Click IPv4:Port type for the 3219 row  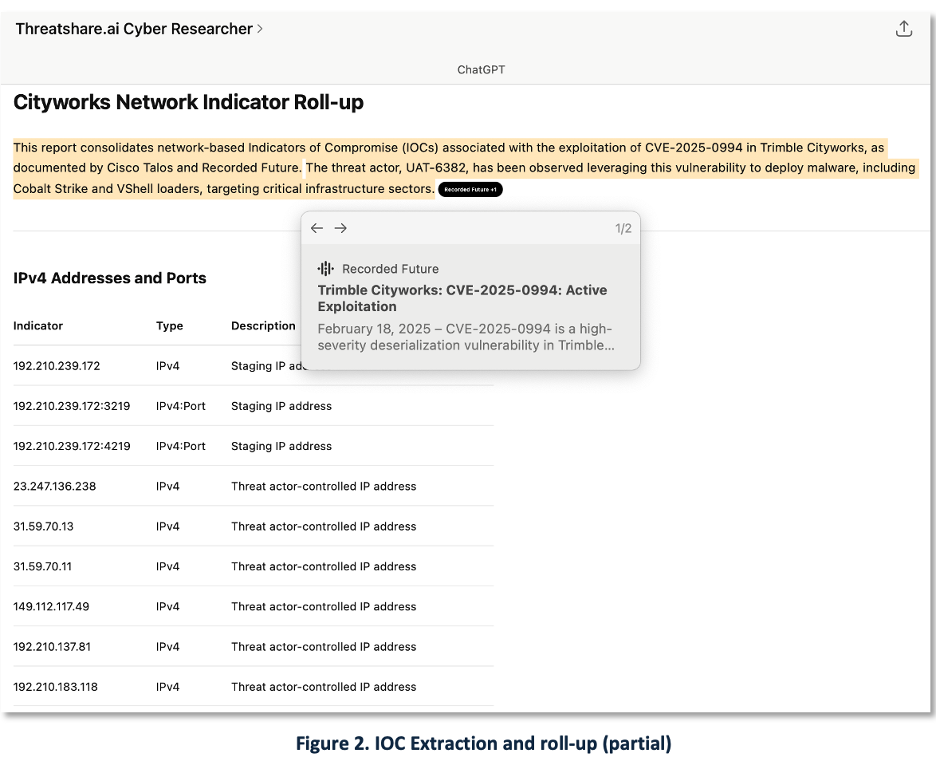(x=181, y=406)
